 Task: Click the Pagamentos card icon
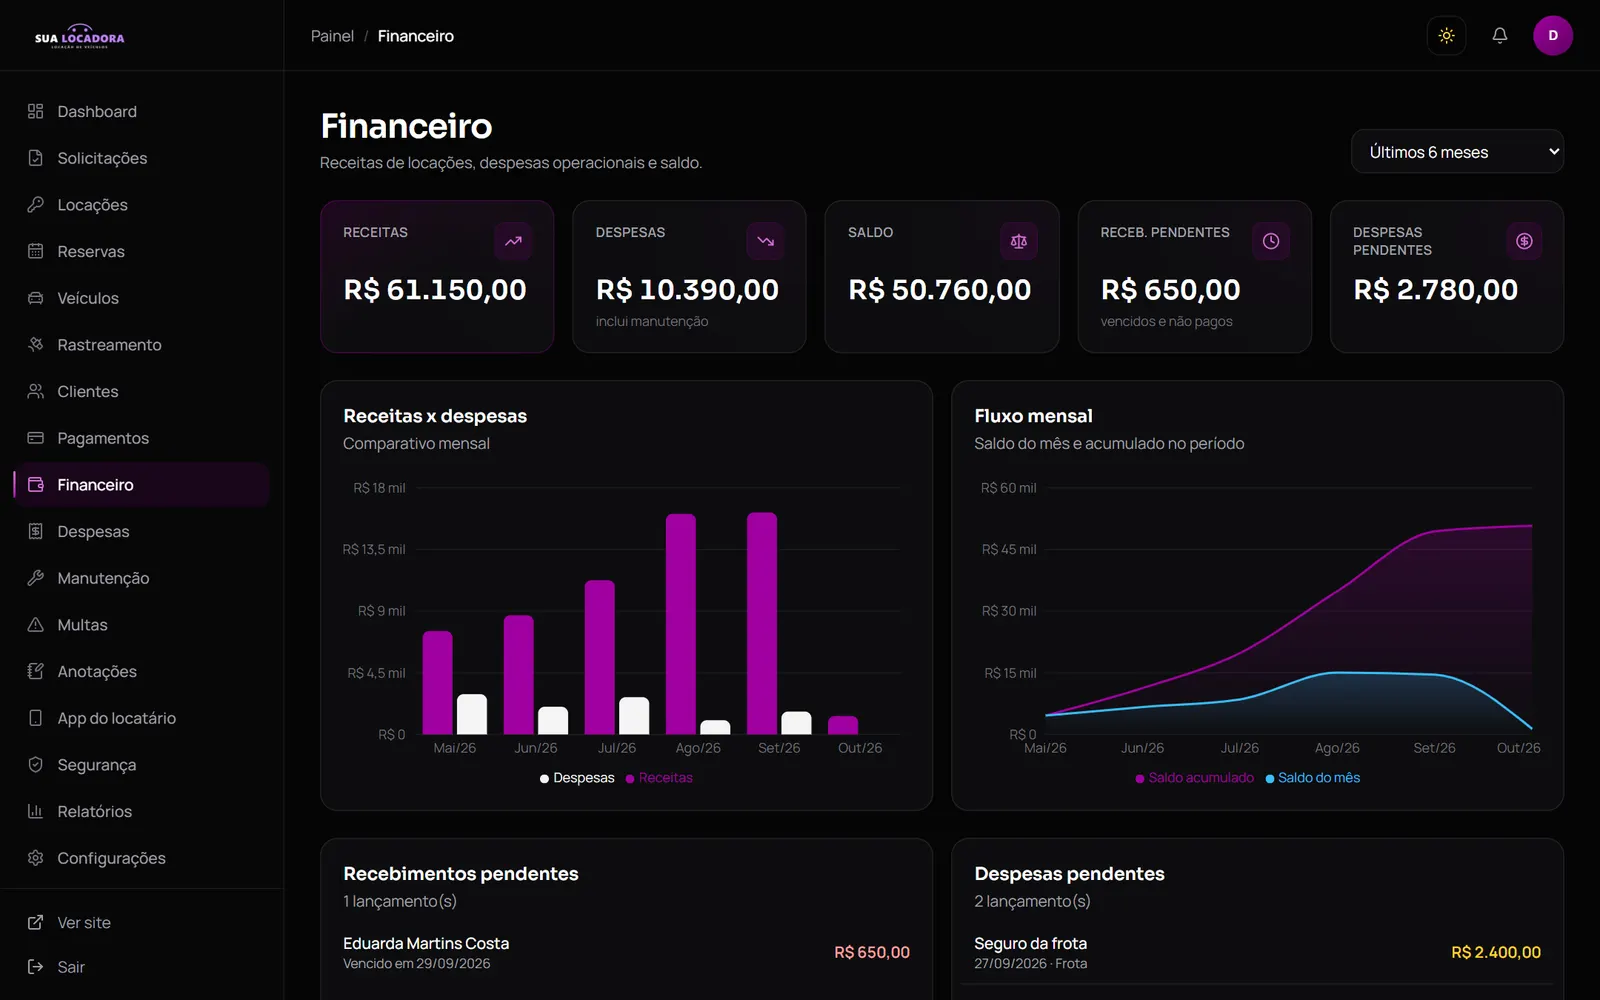[36, 438]
